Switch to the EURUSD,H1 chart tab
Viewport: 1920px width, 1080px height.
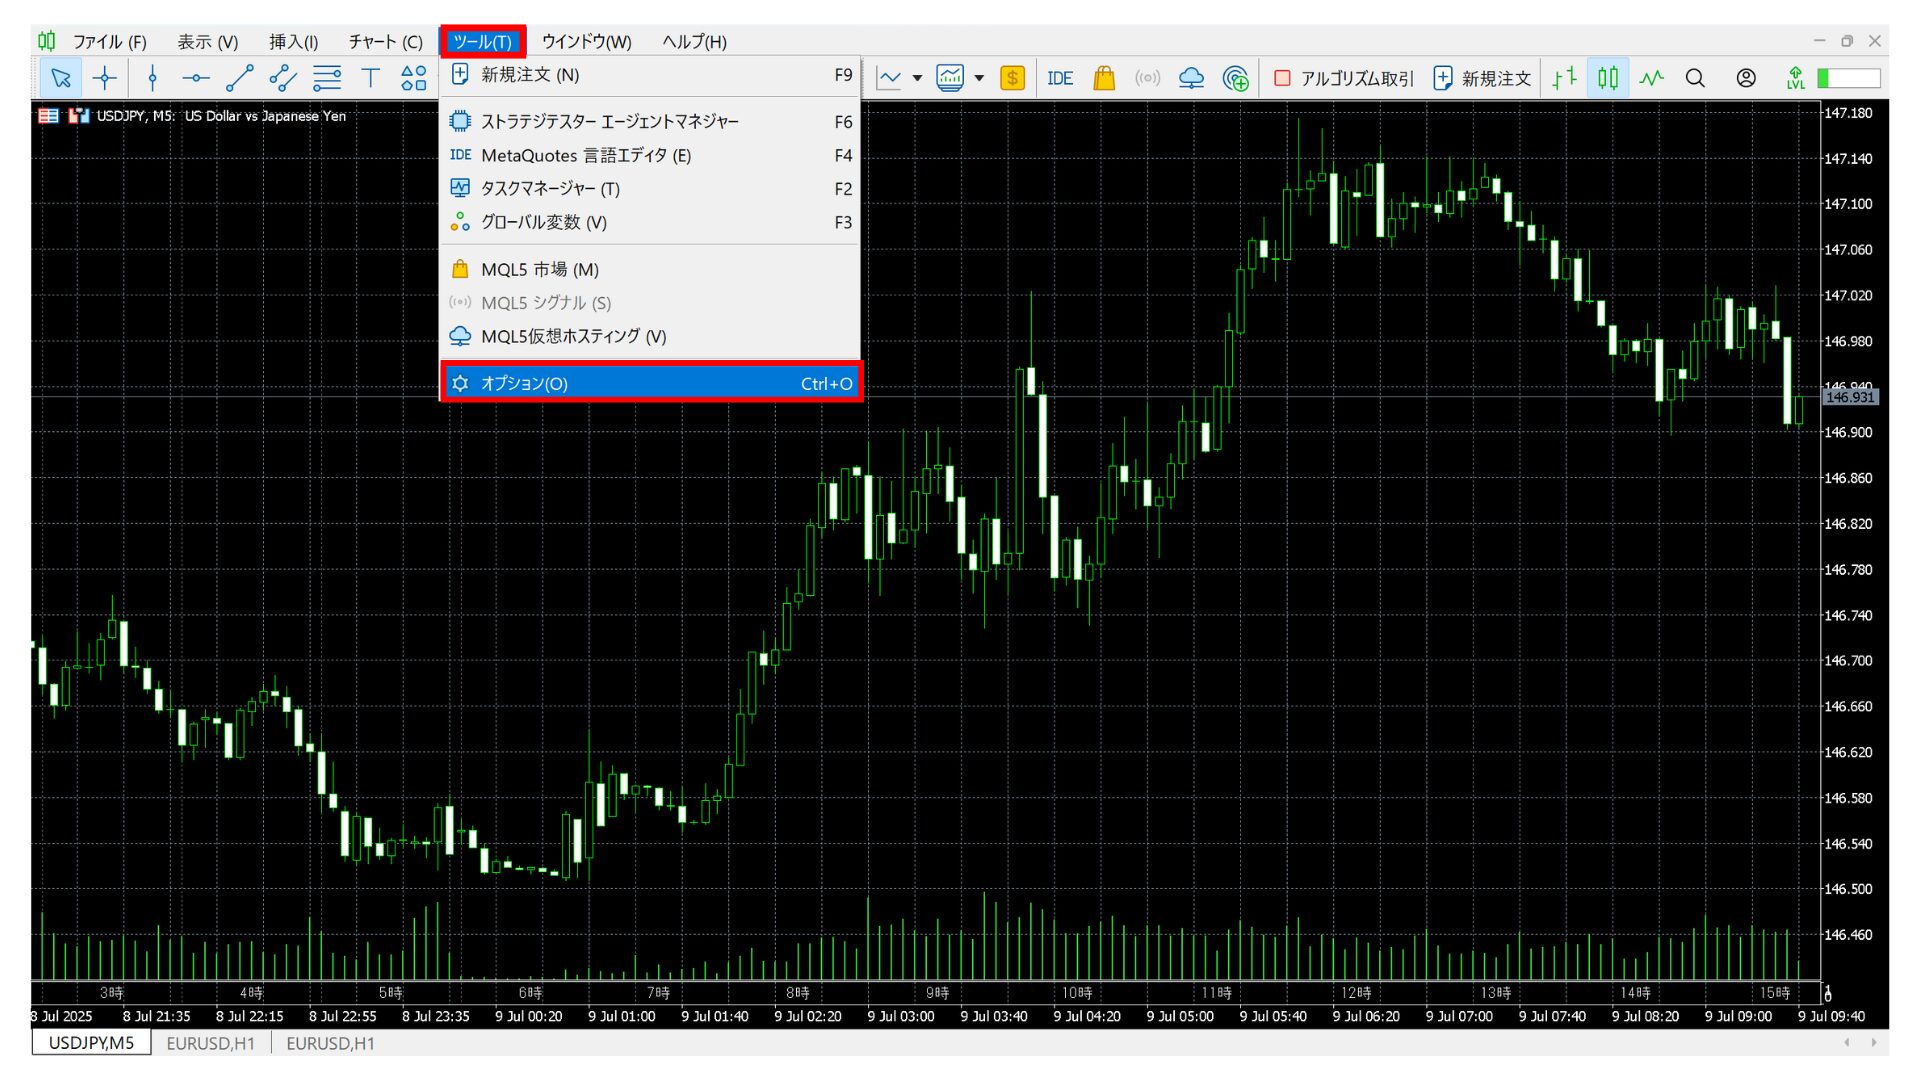coord(210,1043)
